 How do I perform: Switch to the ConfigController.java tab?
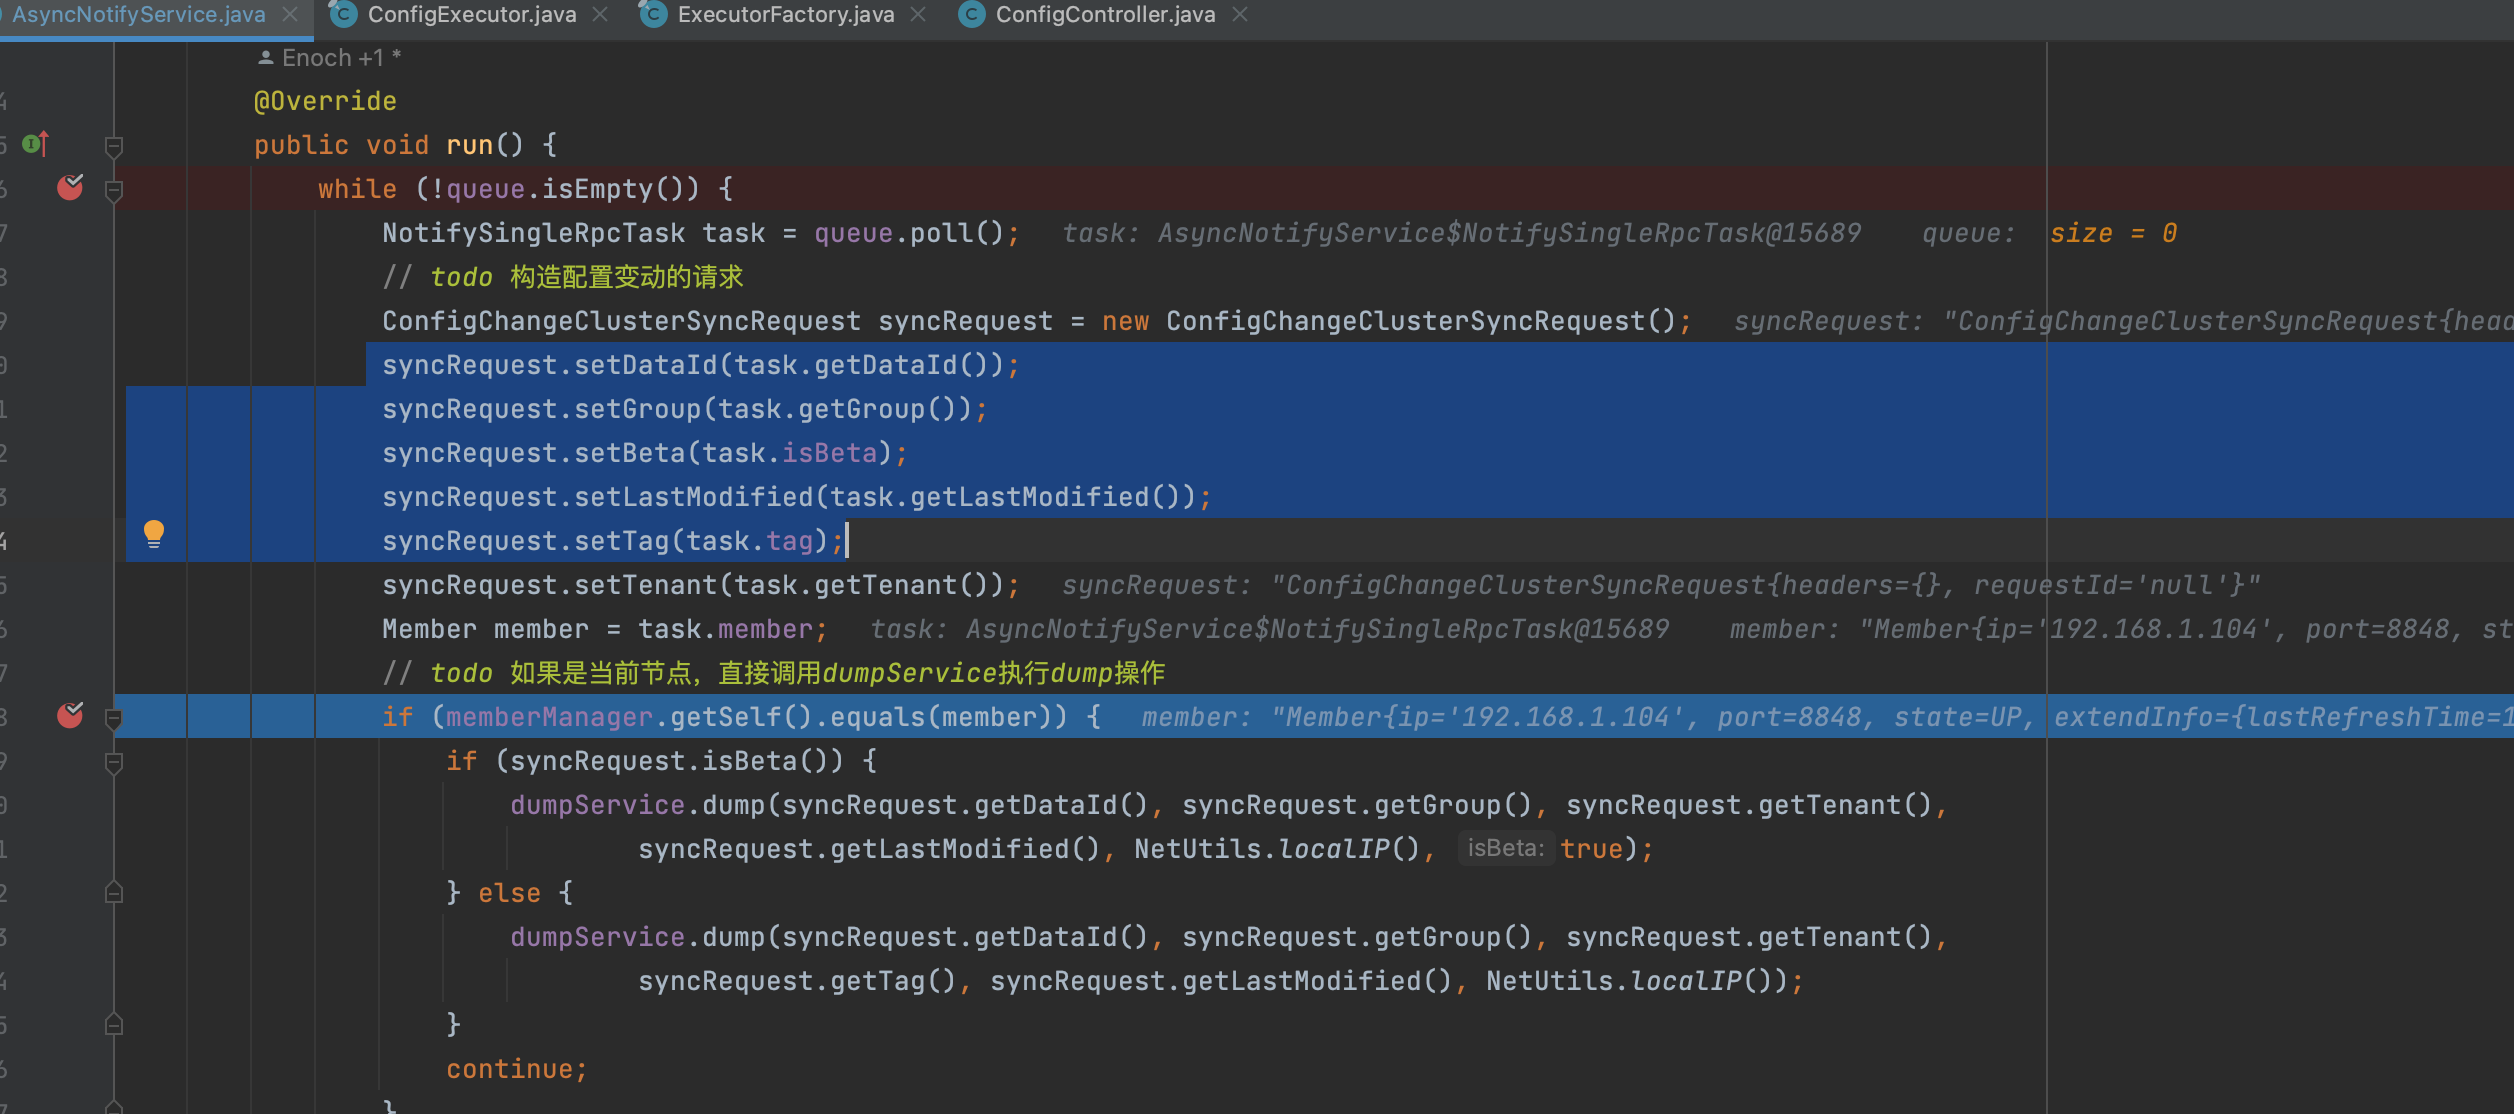click(1105, 15)
